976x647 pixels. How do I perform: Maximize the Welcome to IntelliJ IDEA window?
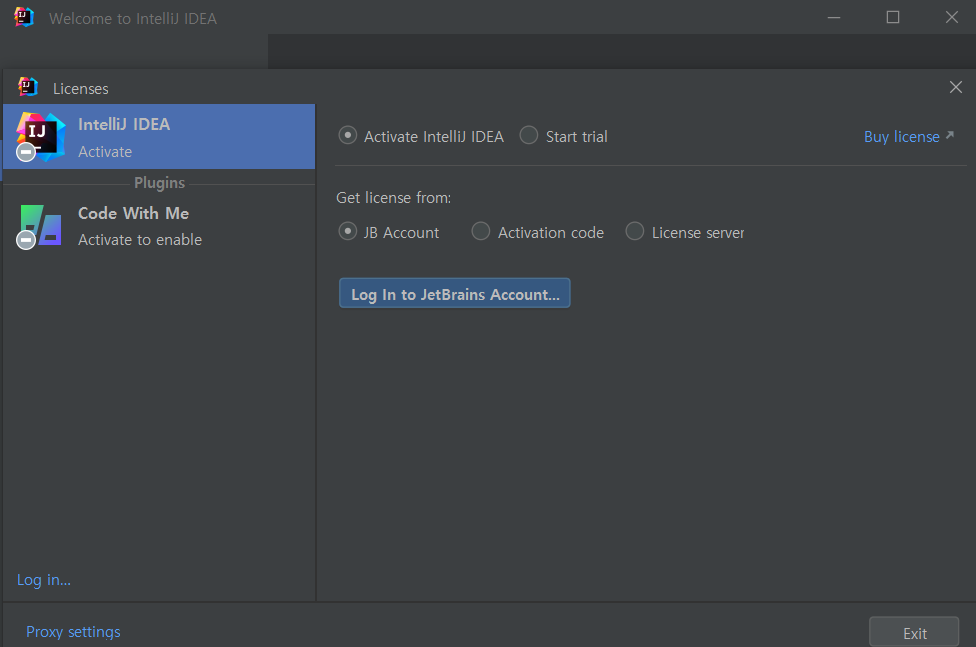(x=893, y=17)
